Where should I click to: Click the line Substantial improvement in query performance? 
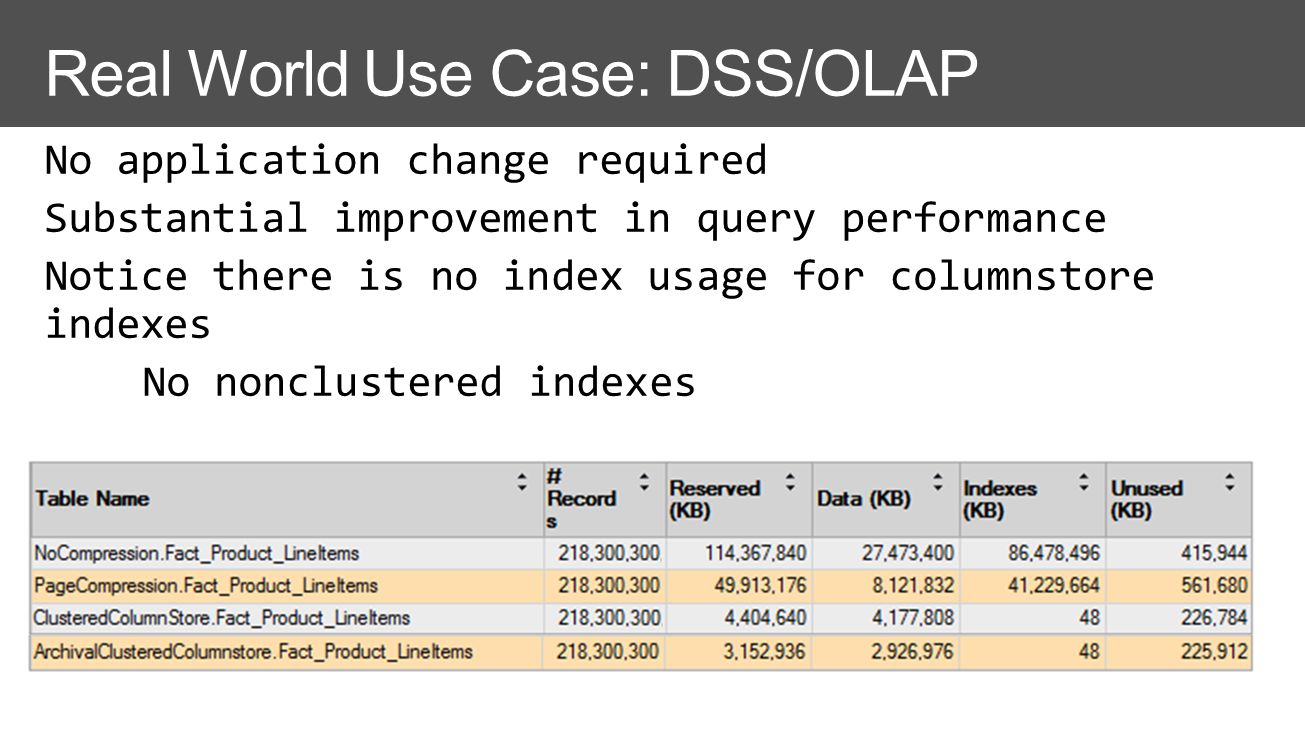(576, 219)
